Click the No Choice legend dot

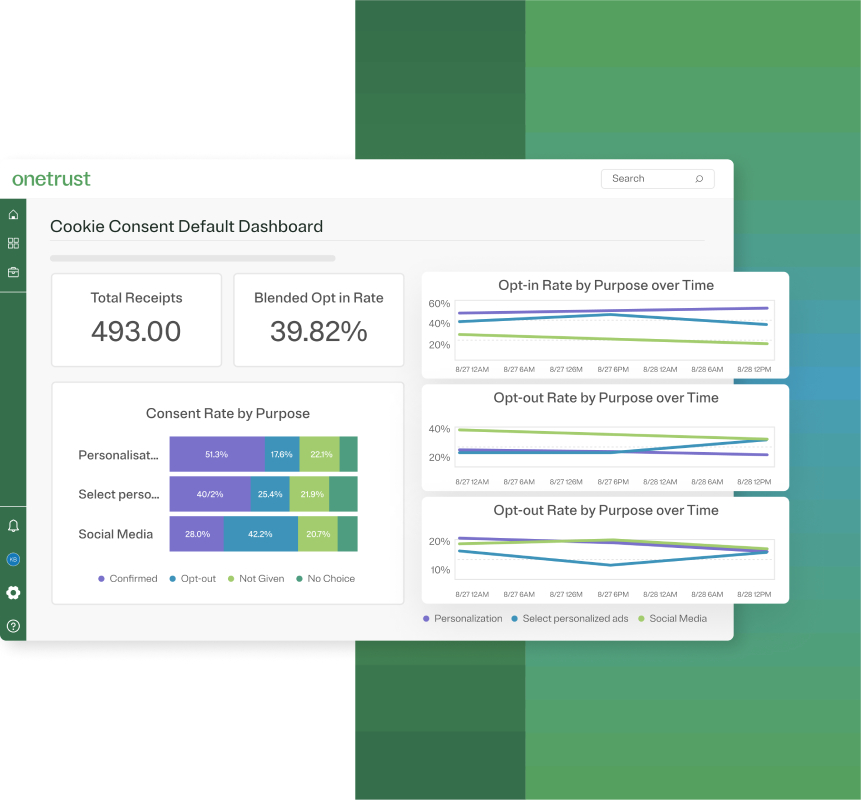(x=299, y=579)
